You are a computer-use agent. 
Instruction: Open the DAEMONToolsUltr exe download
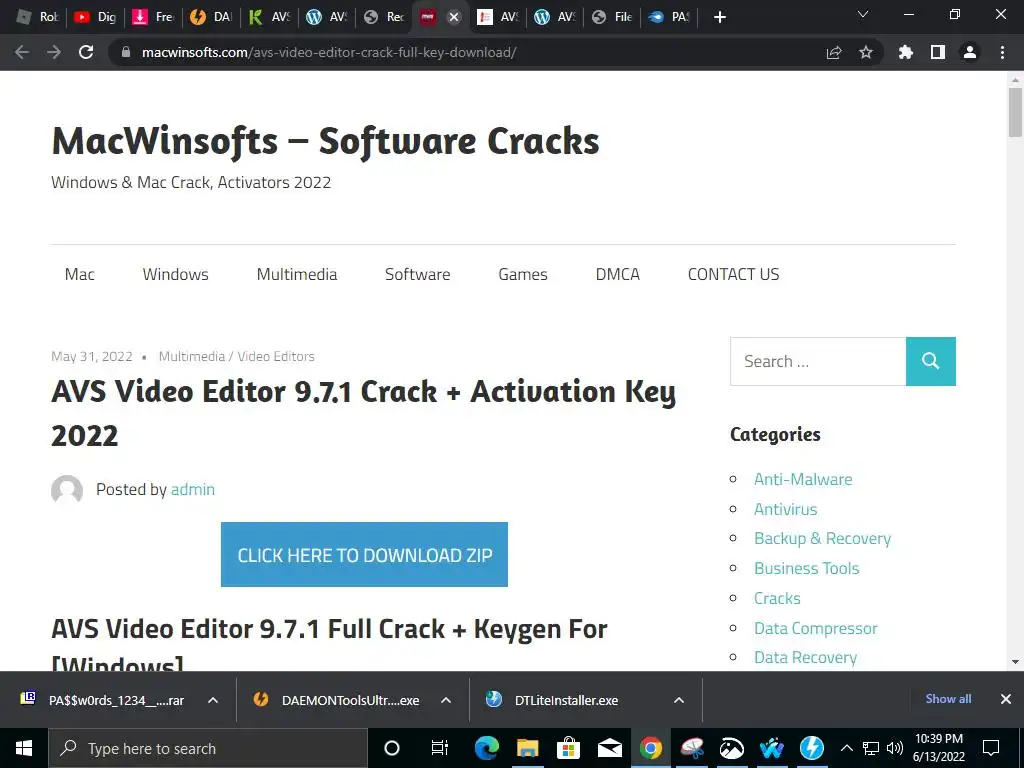(x=336, y=700)
